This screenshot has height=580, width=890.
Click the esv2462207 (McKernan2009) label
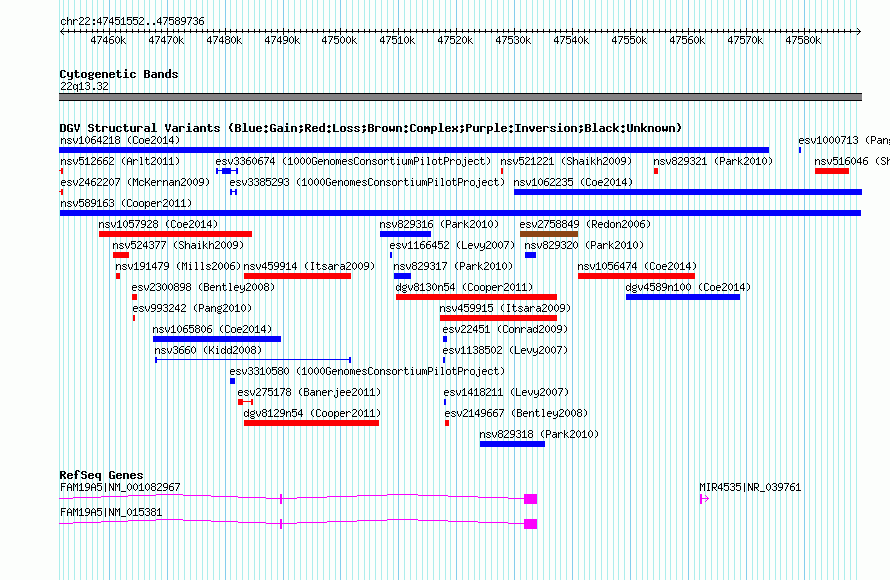pyautogui.click(x=135, y=182)
